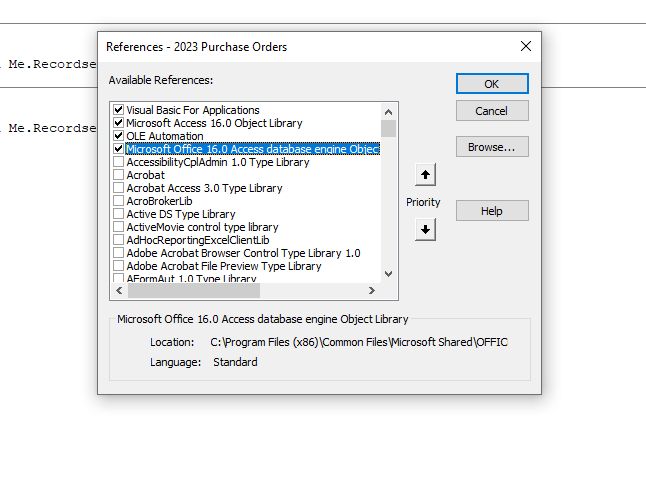Click the Location path text

[359, 342]
